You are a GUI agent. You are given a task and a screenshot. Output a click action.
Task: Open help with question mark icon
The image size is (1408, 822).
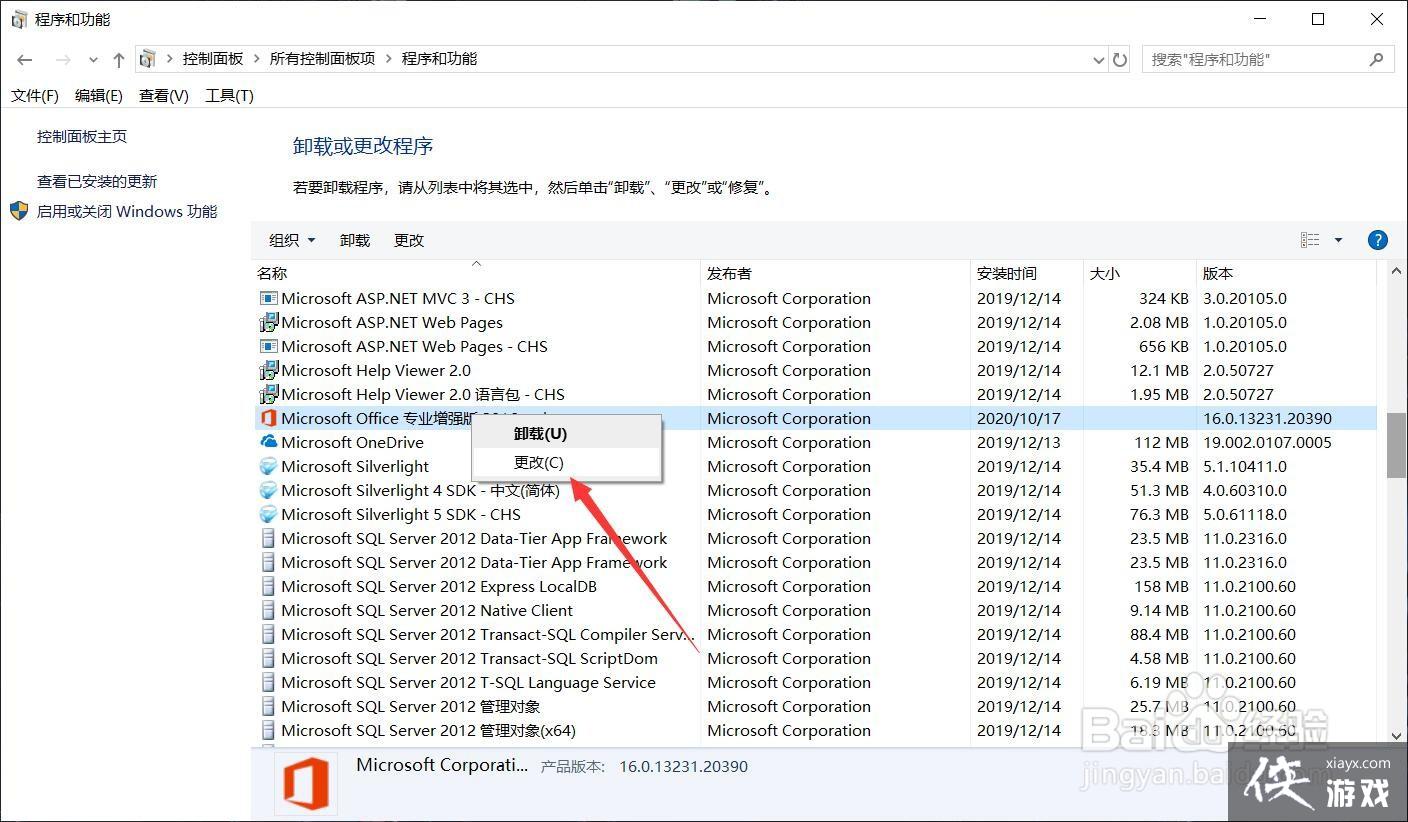coord(1377,240)
